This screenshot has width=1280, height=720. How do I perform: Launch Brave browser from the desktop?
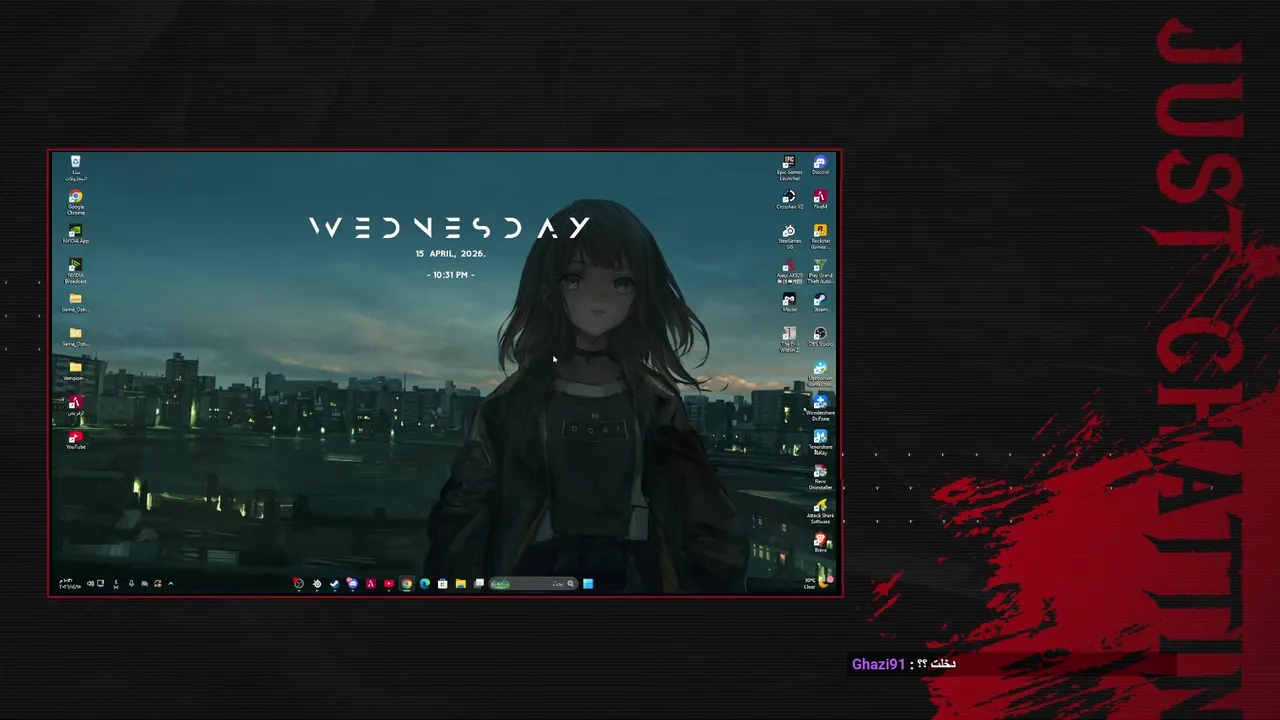pyautogui.click(x=820, y=543)
